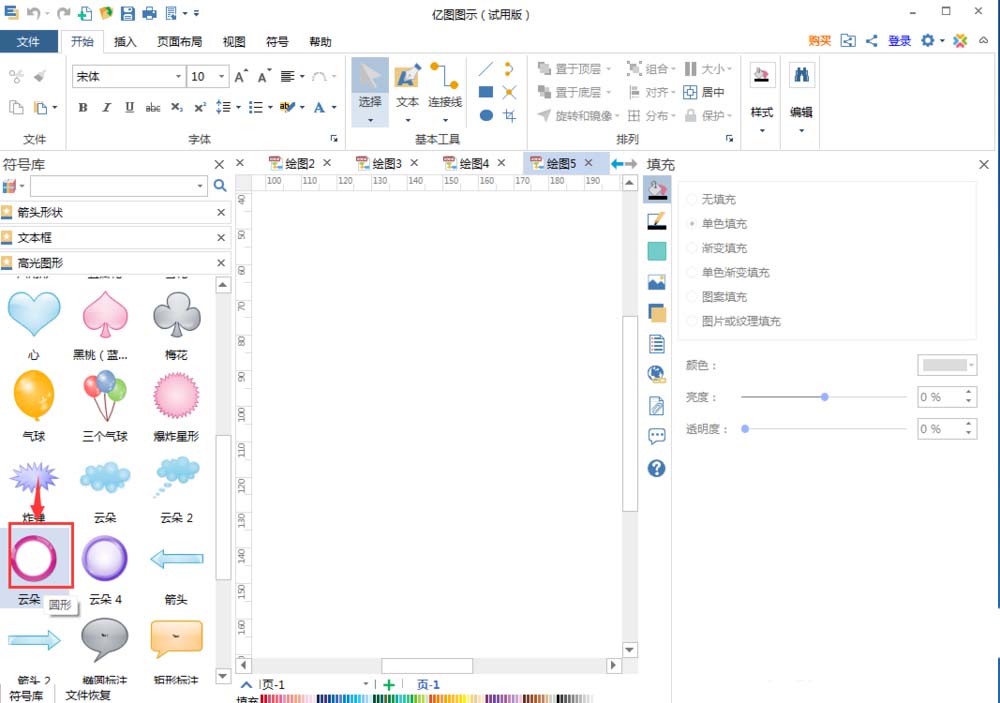Close the 箭头形状 library category
Viewport: 1000px width, 703px height.
coord(221,212)
